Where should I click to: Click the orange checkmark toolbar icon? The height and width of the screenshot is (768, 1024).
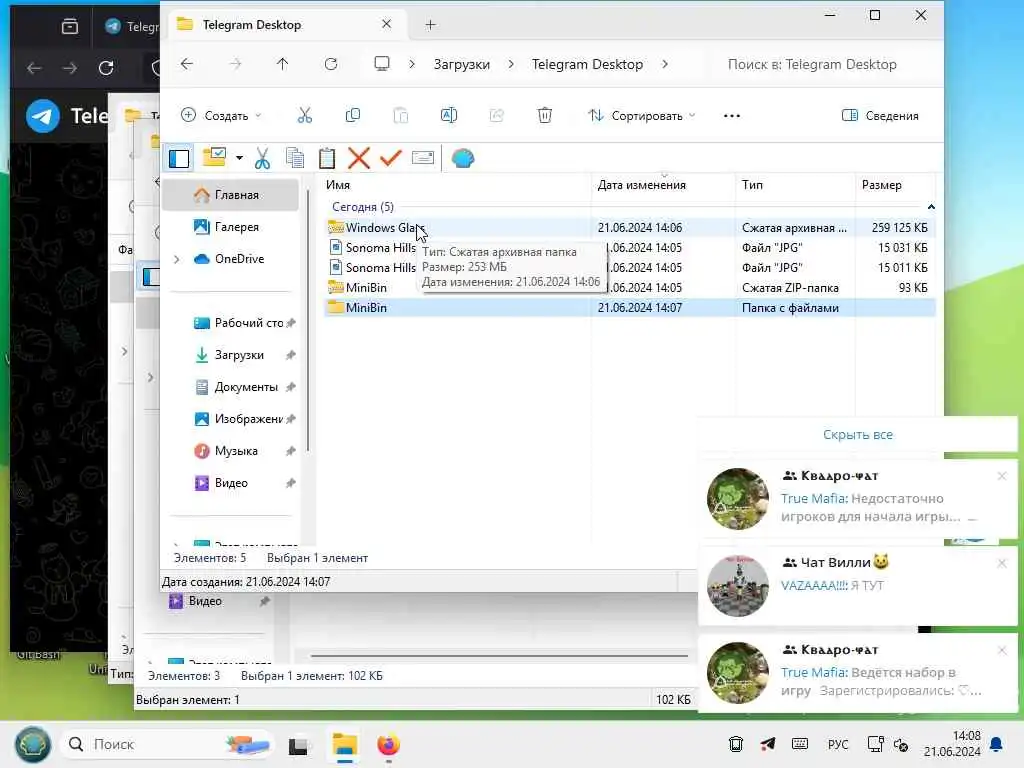(x=391, y=158)
